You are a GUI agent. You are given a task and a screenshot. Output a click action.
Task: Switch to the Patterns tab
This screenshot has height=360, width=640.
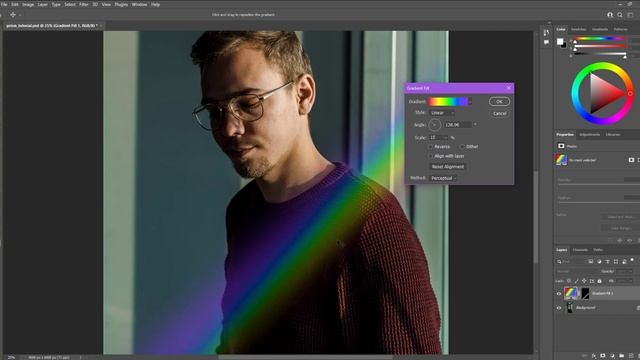(620, 29)
